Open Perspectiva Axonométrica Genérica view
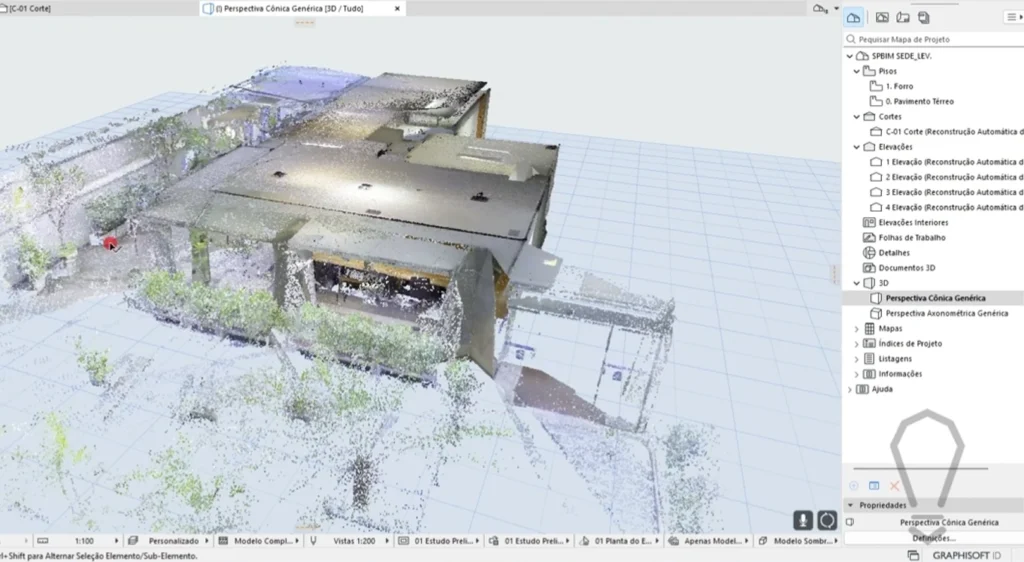 tap(946, 313)
